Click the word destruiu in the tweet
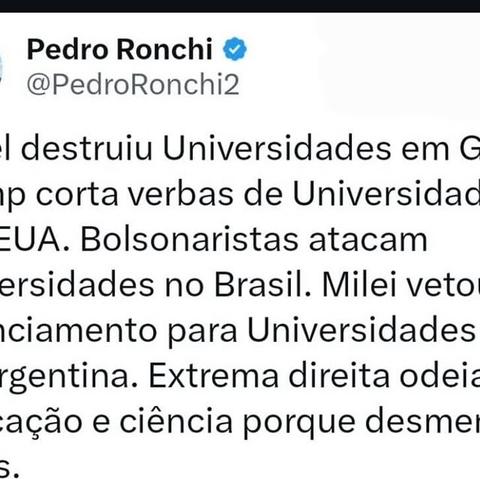Image resolution: width=480 pixels, height=479 pixels. click(x=87, y=149)
